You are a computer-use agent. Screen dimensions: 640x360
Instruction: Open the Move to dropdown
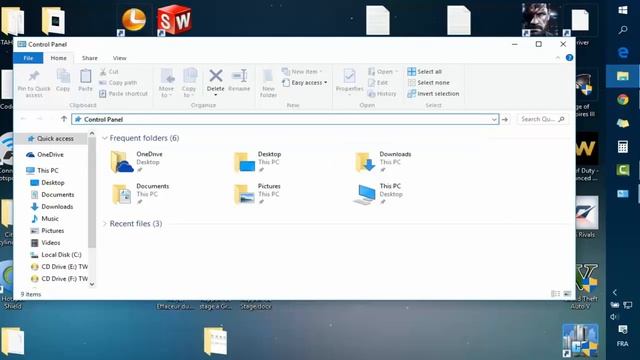[167, 83]
